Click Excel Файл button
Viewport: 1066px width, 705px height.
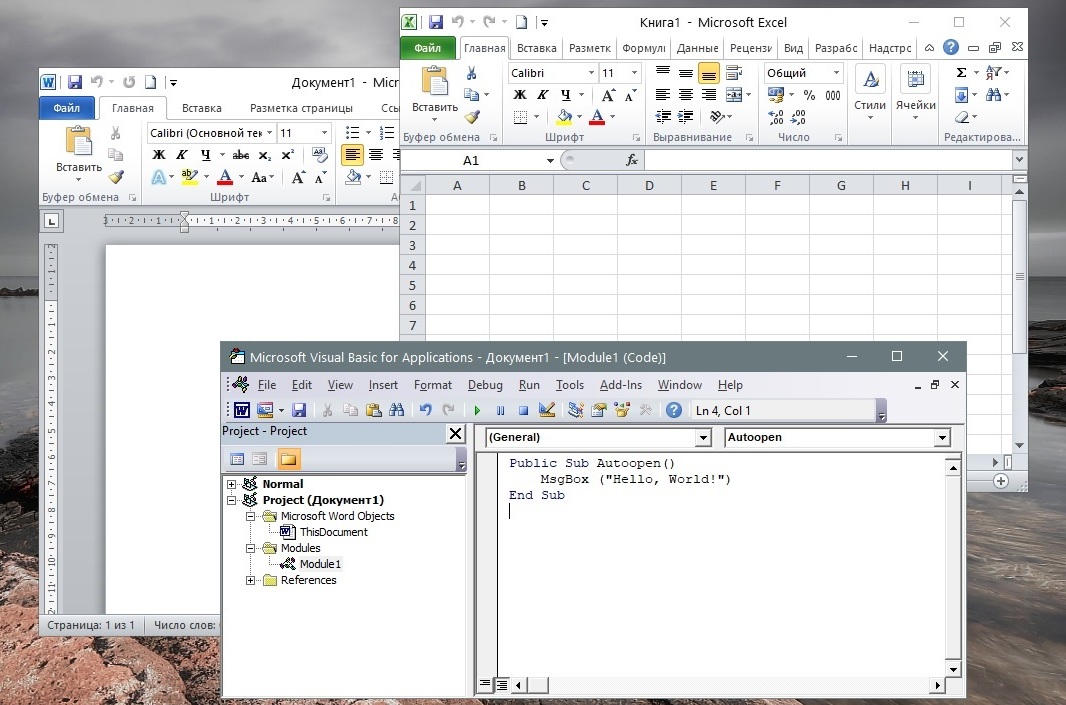(428, 48)
